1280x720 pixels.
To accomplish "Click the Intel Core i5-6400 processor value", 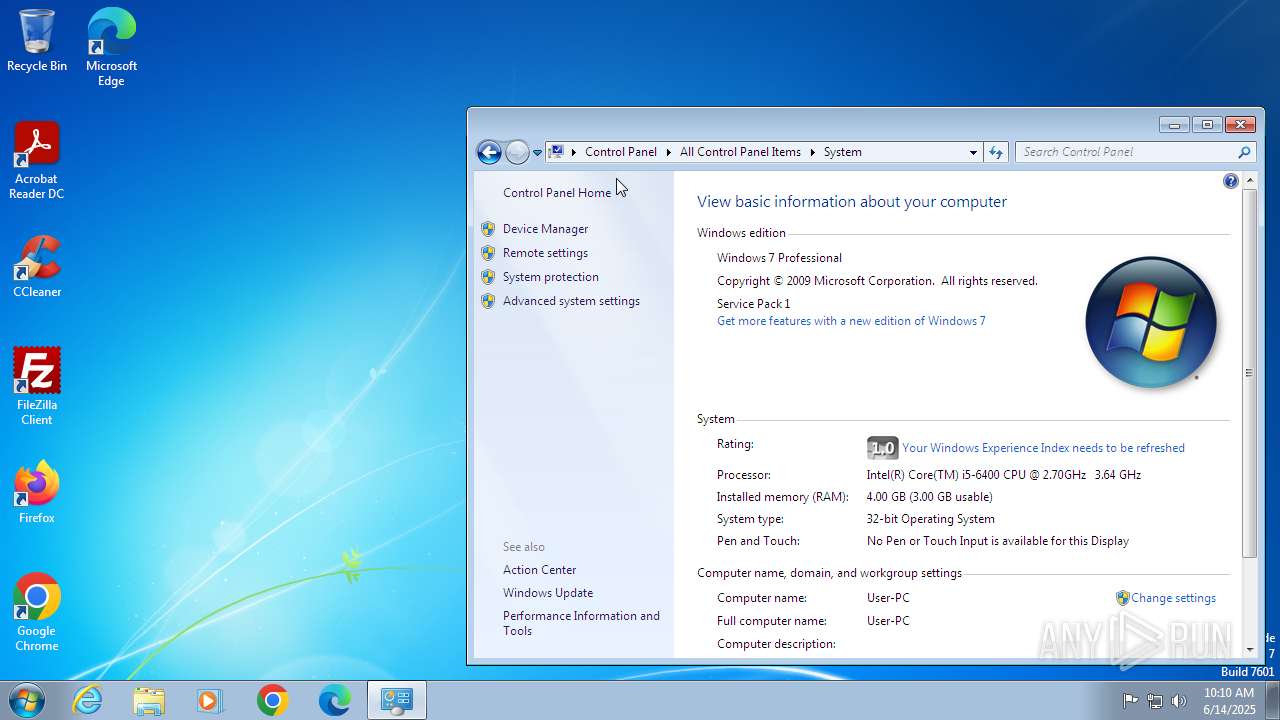I will coord(1003,475).
